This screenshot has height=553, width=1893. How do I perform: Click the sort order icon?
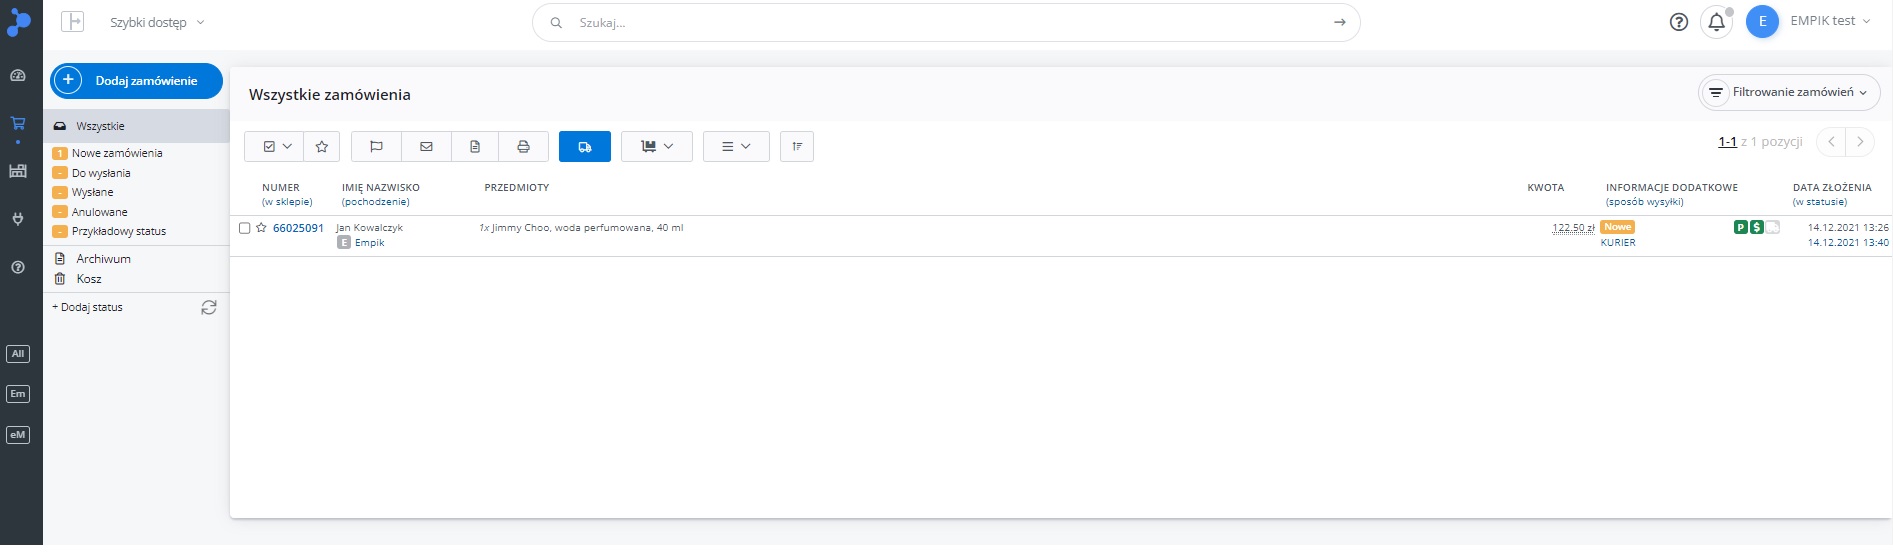click(x=797, y=147)
